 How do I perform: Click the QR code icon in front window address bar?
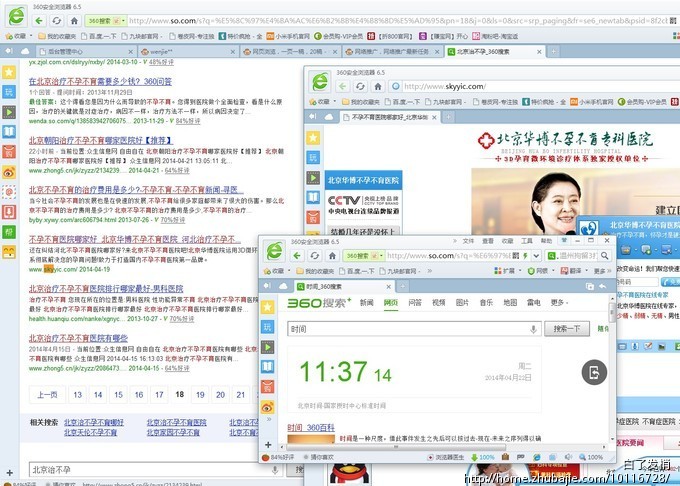[x=515, y=256]
